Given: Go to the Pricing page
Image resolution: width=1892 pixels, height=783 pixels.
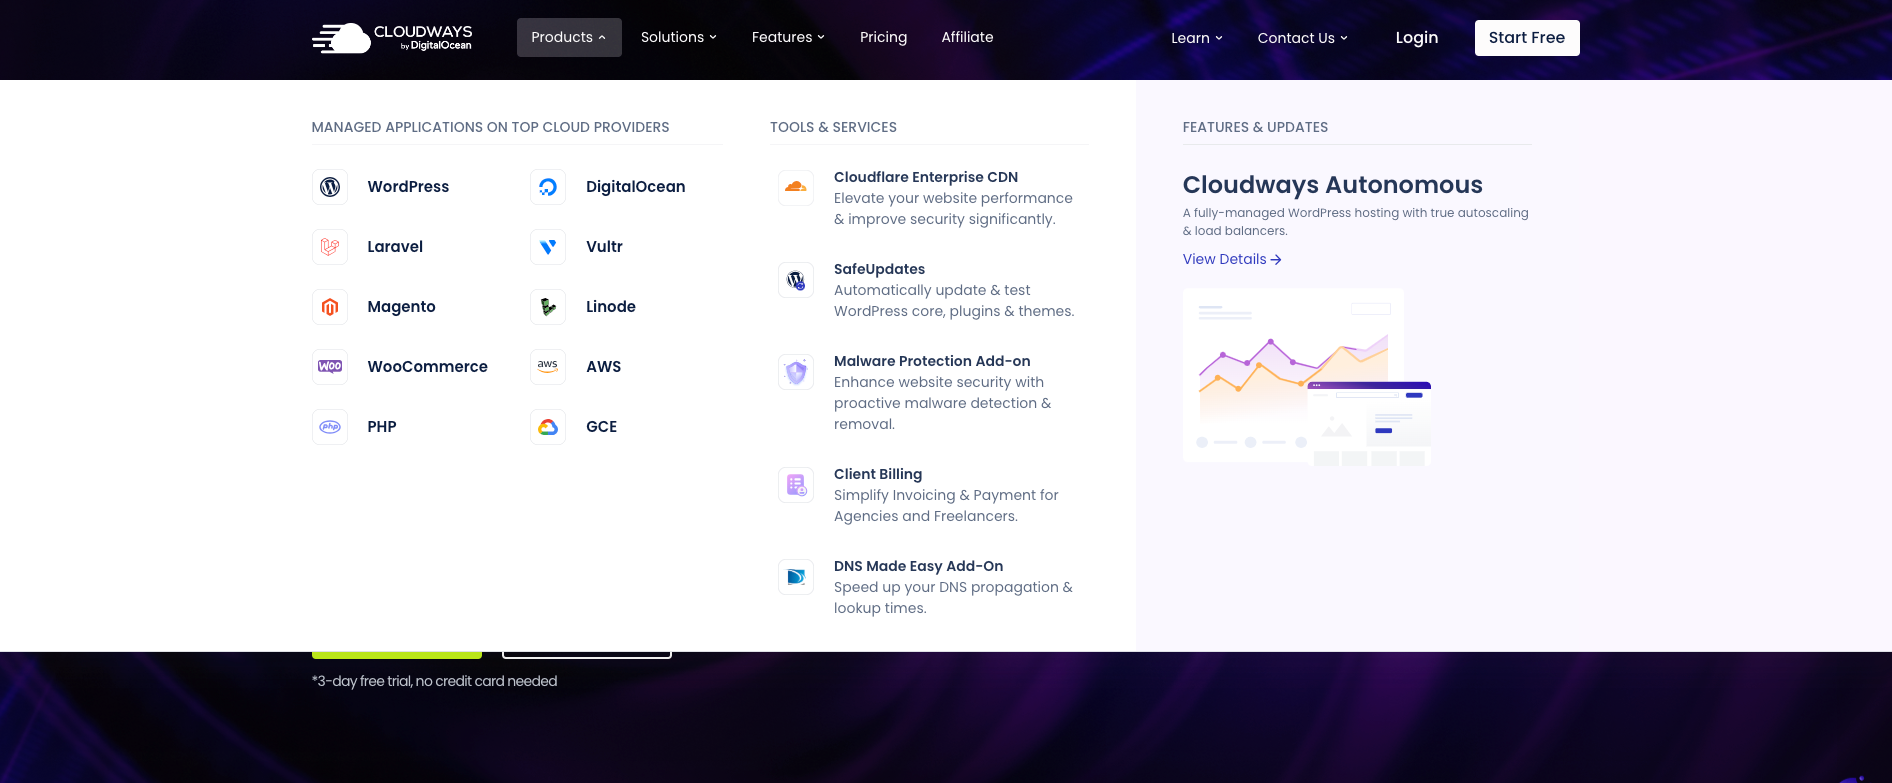Looking at the screenshot, I should click(x=884, y=37).
